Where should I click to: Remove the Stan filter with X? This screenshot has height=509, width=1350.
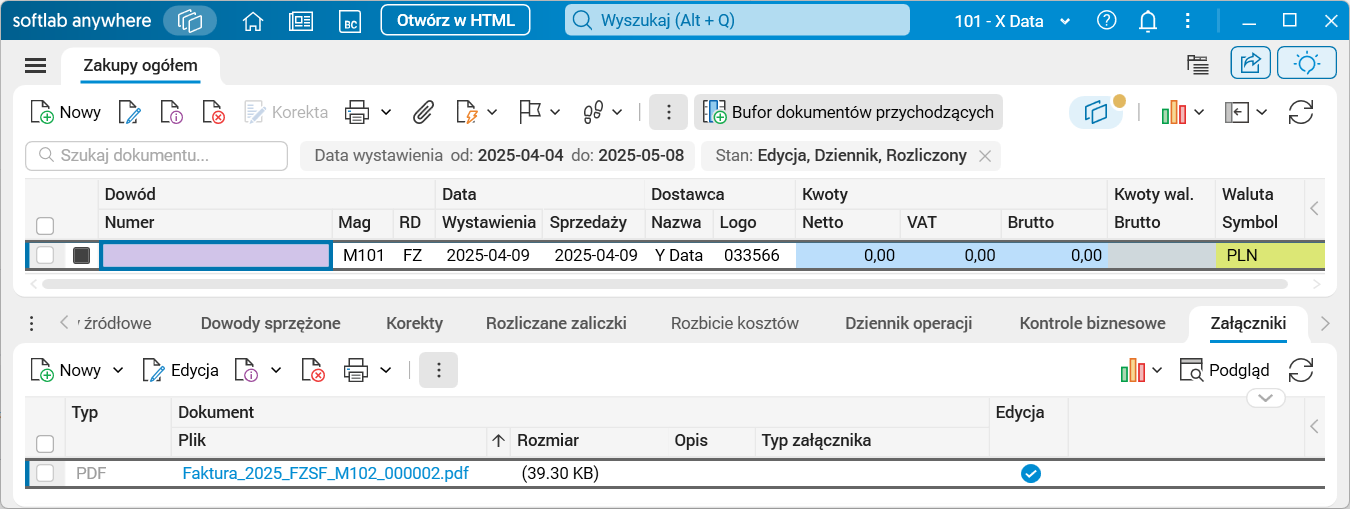pyautogui.click(x=985, y=156)
